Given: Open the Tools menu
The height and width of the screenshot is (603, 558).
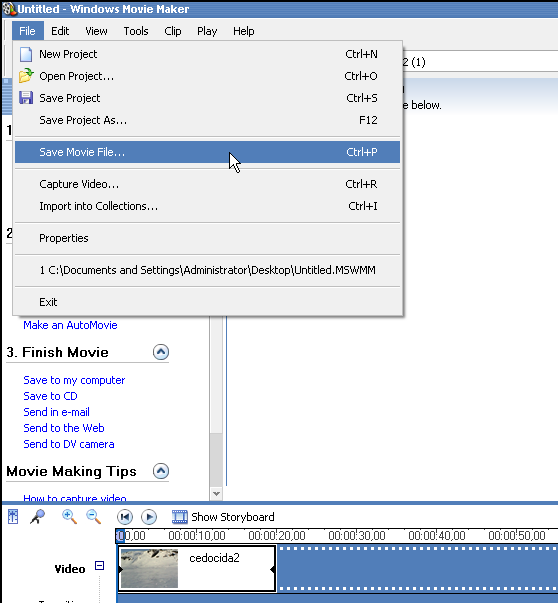Looking at the screenshot, I should tap(136, 31).
